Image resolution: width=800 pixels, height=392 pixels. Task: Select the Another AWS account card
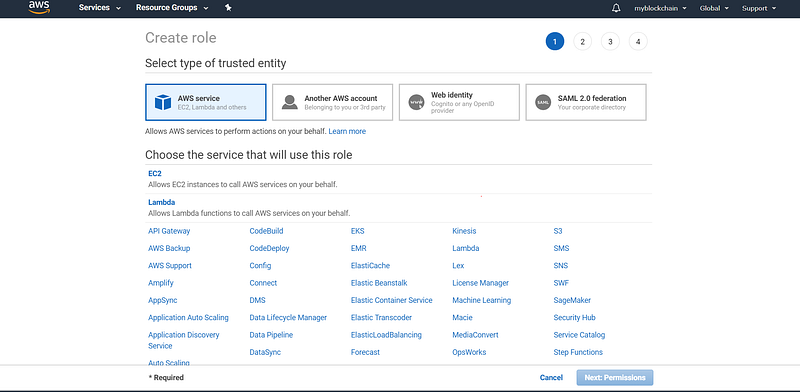(x=332, y=102)
